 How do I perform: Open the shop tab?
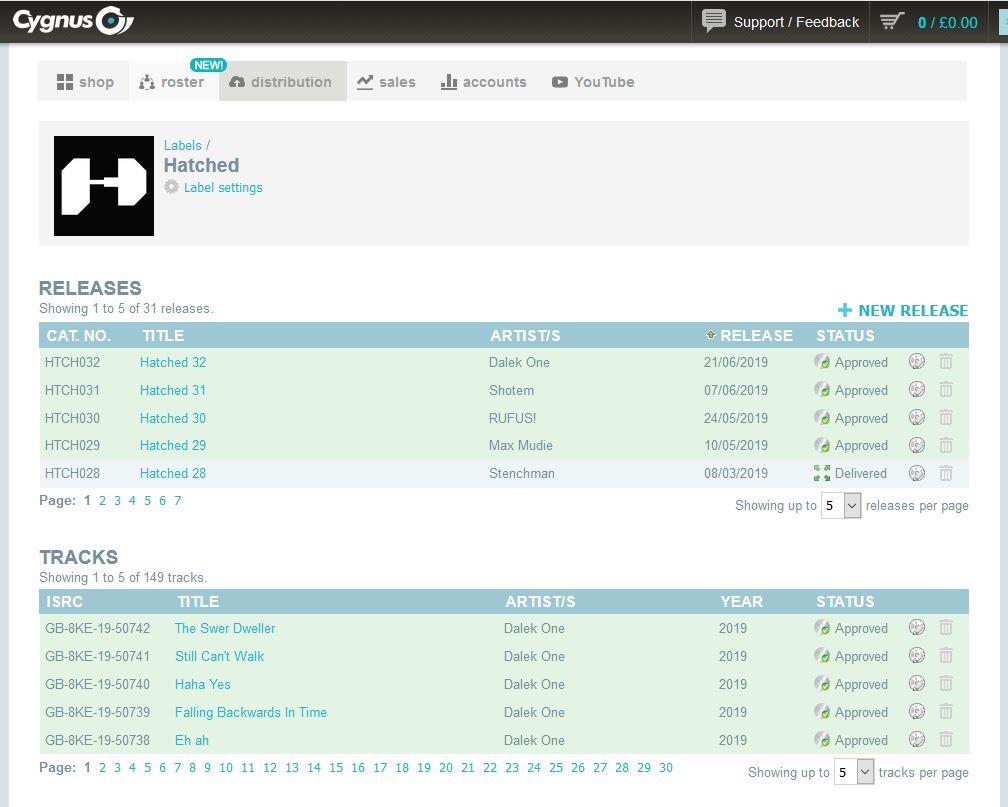coord(86,82)
